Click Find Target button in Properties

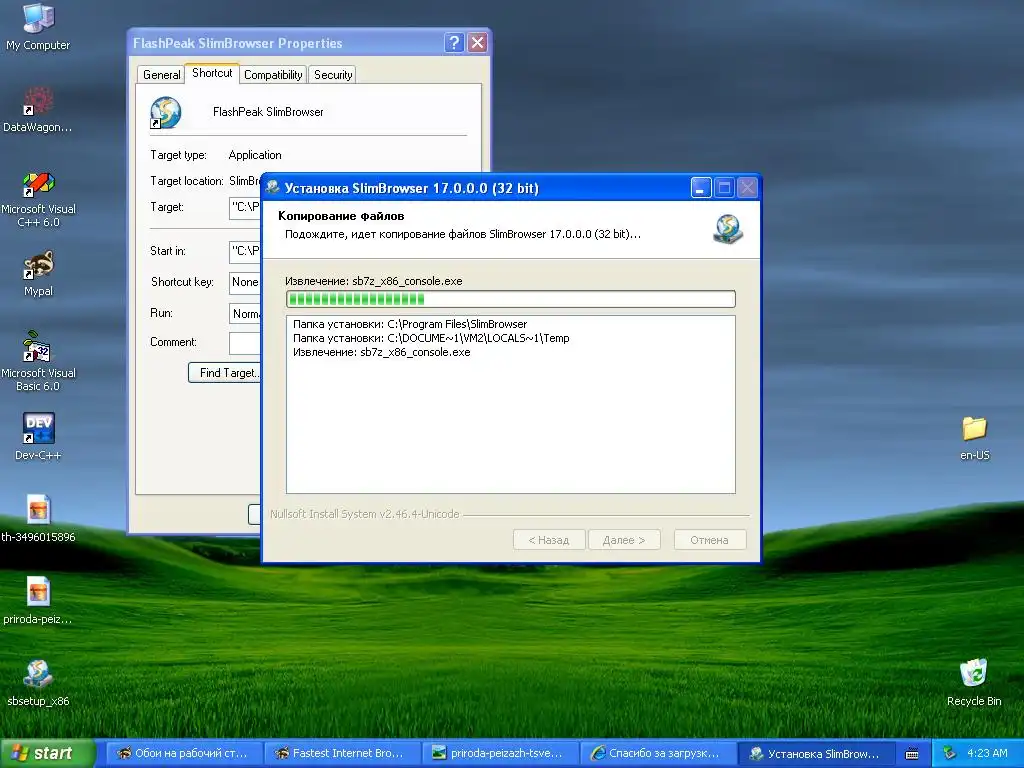225,373
